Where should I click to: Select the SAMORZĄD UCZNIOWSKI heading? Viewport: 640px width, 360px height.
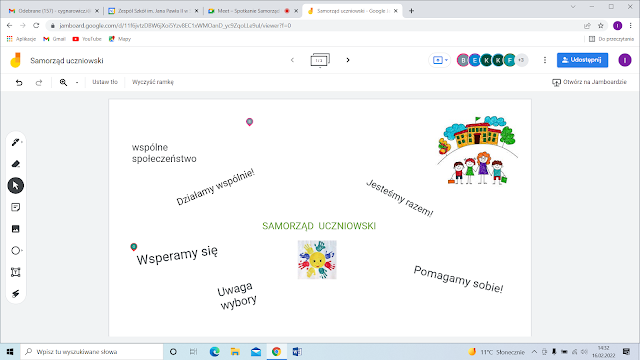coord(319,226)
